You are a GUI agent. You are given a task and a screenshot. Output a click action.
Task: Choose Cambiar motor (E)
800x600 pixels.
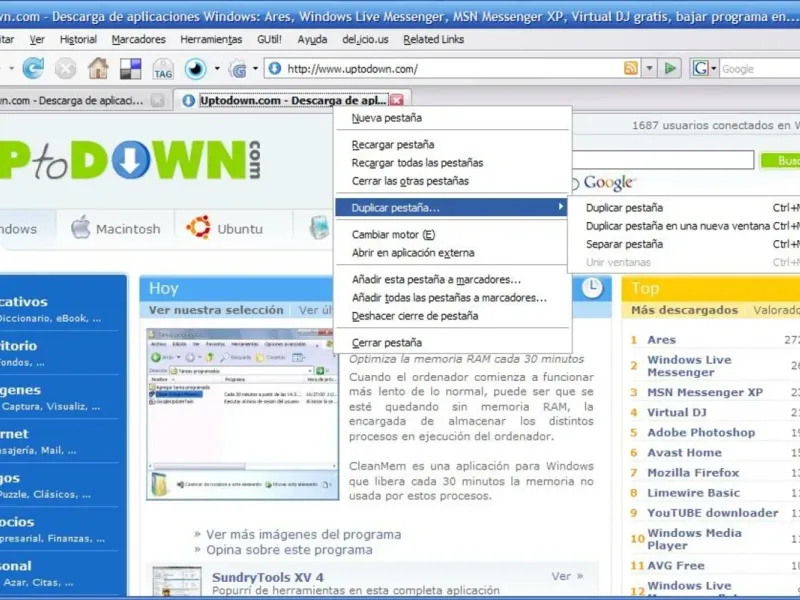click(452, 235)
